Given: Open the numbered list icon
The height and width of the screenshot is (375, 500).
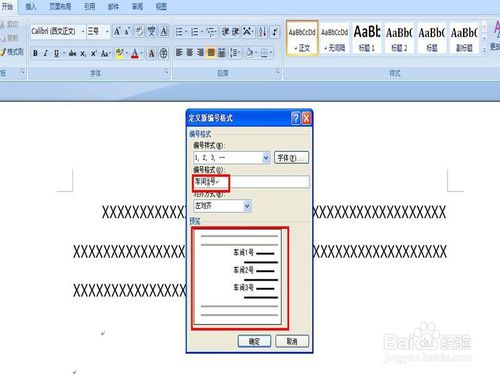Looking at the screenshot, I should 195,32.
